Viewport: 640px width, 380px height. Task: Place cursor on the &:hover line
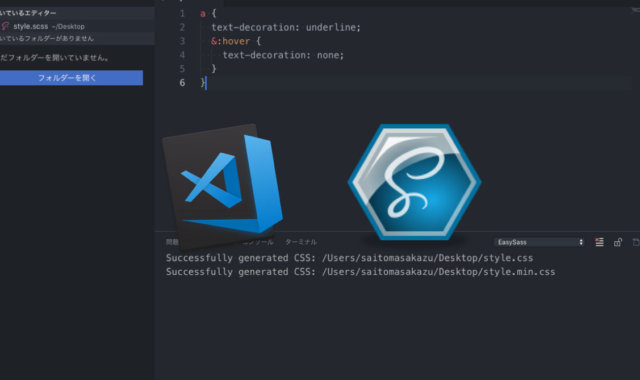click(236, 41)
